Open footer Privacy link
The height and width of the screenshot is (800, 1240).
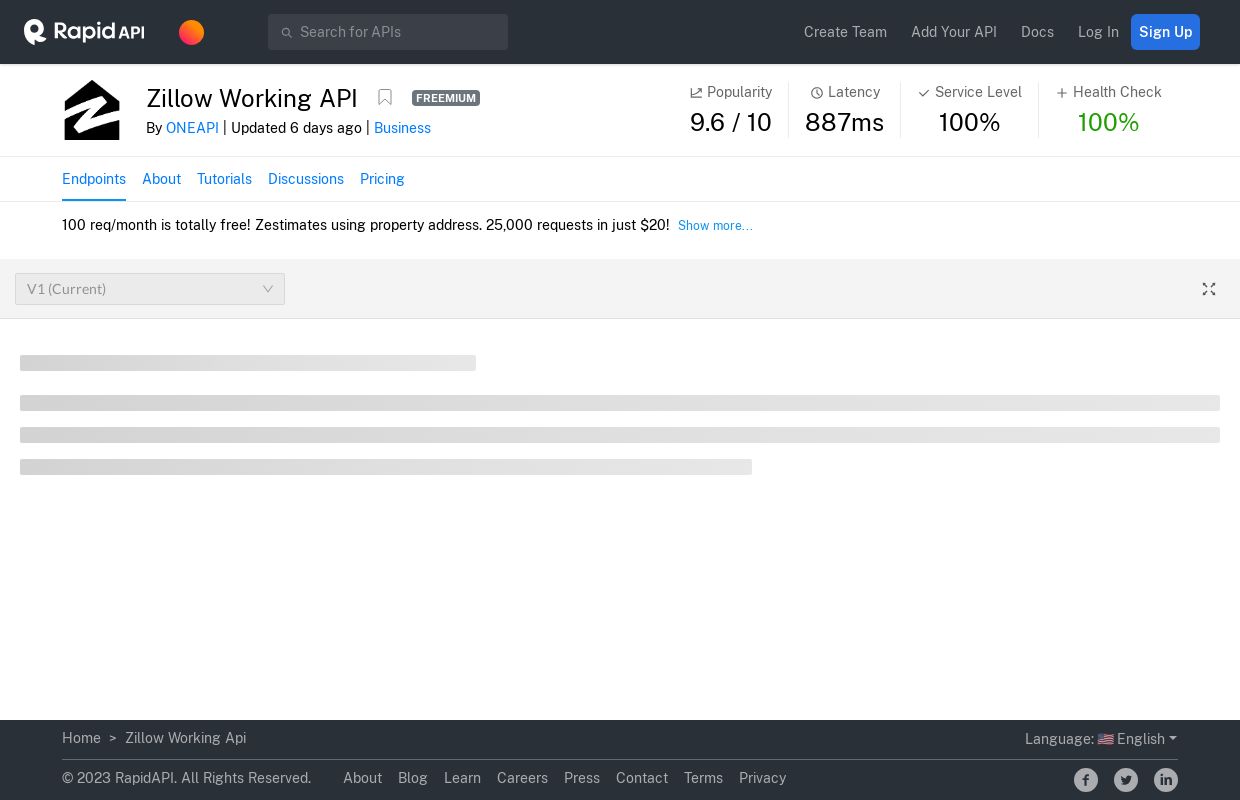coord(762,778)
